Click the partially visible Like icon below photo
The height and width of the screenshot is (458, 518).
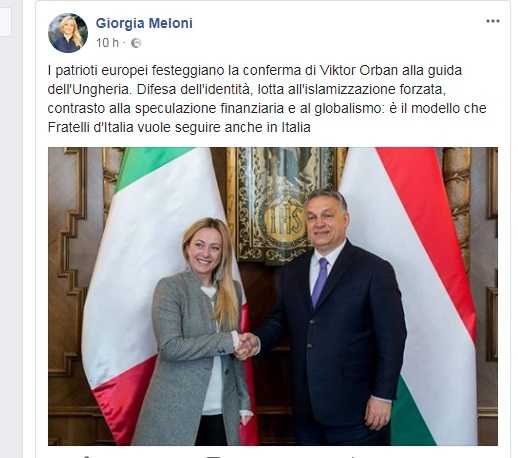click(x=86, y=456)
